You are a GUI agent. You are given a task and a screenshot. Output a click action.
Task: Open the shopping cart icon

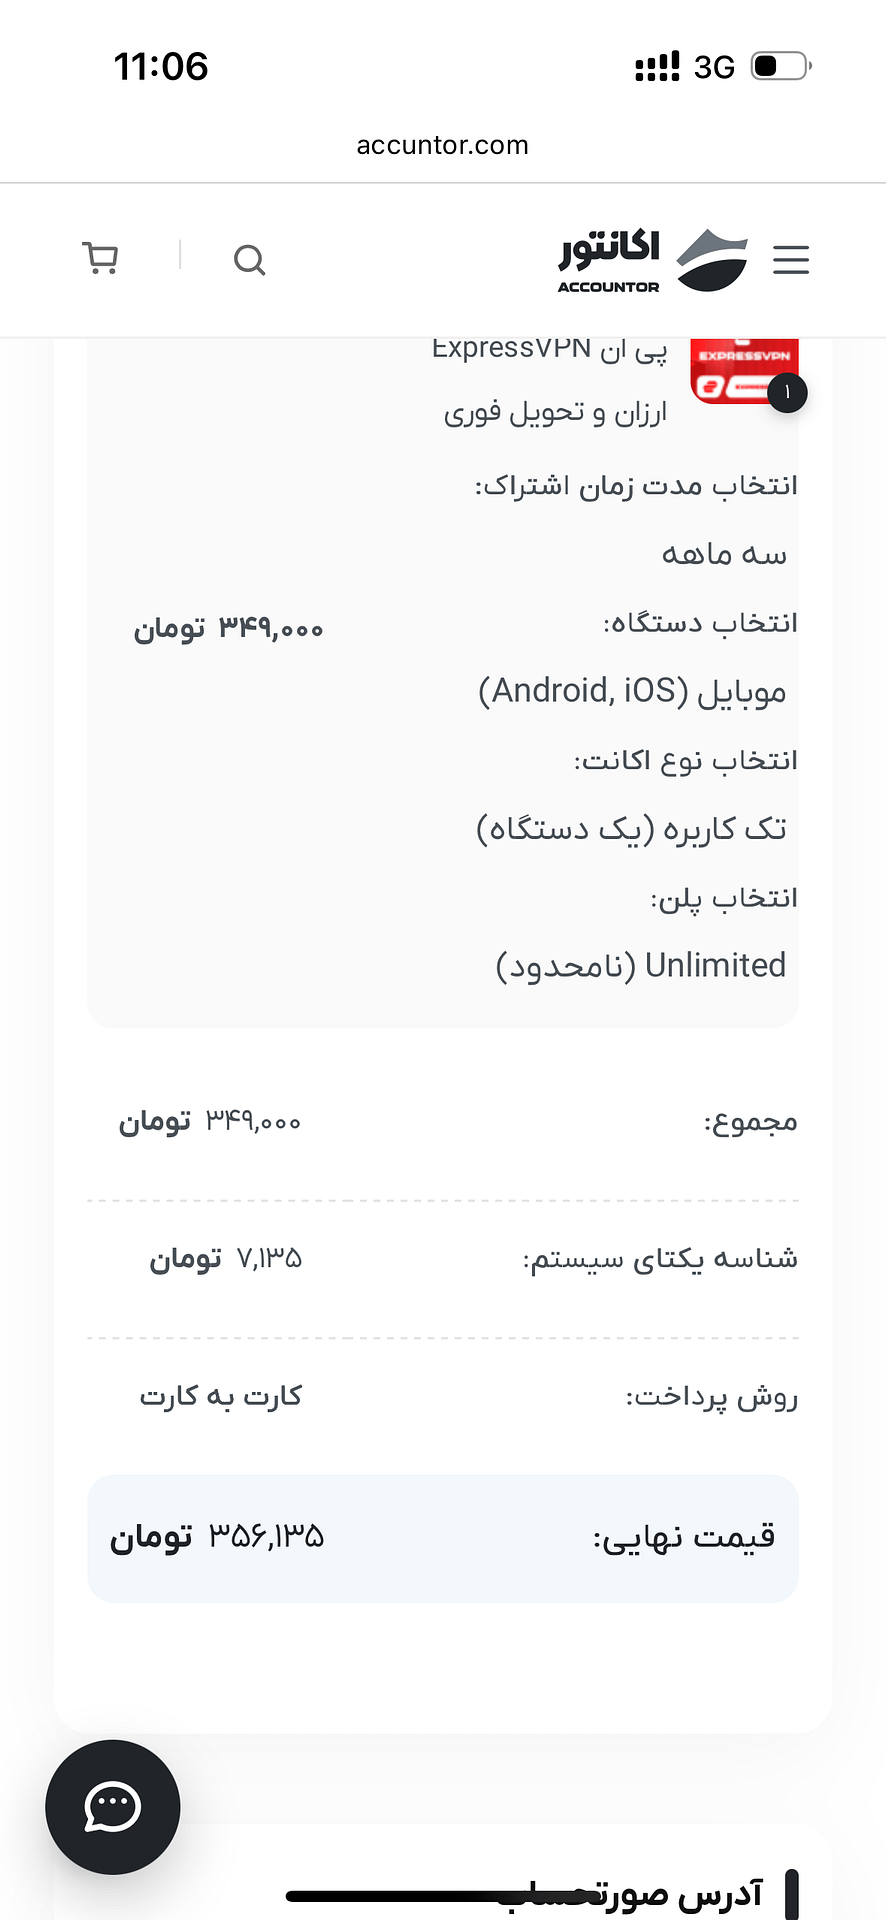click(100, 258)
